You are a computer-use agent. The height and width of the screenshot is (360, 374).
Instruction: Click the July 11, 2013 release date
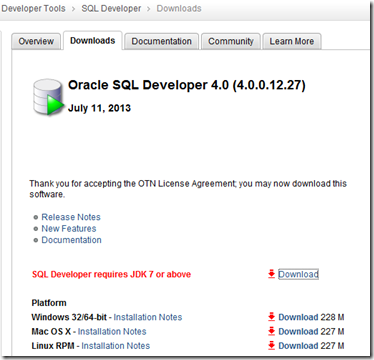(99, 108)
